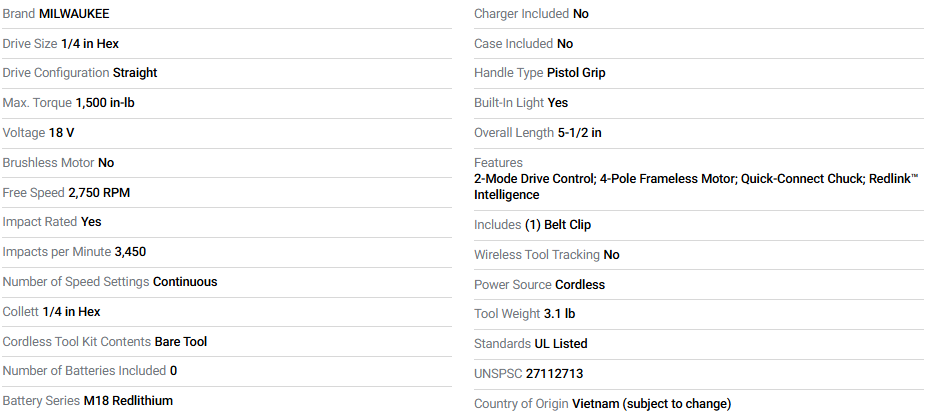926x416 pixels.
Task: Click the Max. Torque 1,500 in-lb value
Action: tap(105, 103)
